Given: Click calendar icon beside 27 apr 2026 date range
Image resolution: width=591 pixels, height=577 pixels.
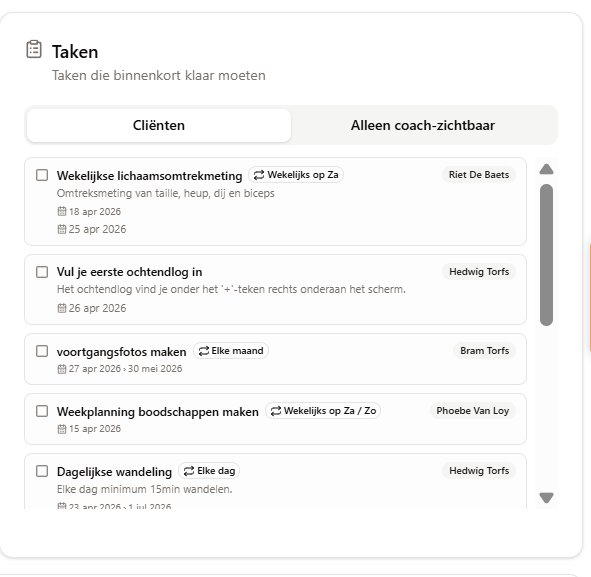Looking at the screenshot, I should coord(62,369).
